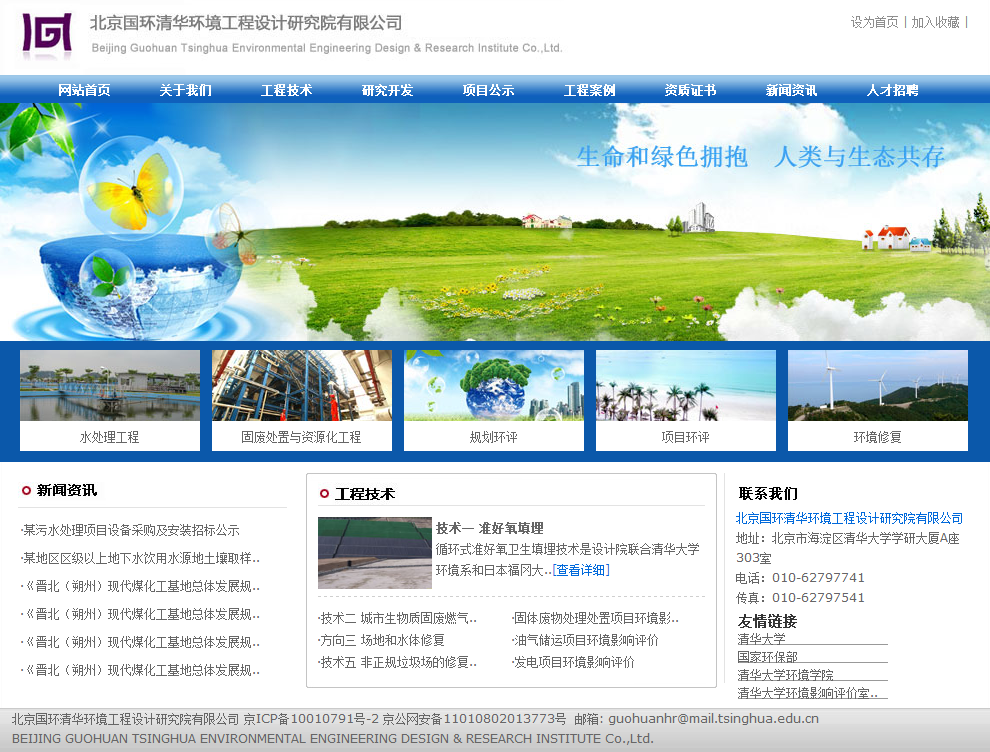The image size is (990, 752).
Task: Open news 某污水处理项目设备采购及安装招标公示
Action: click(131, 530)
